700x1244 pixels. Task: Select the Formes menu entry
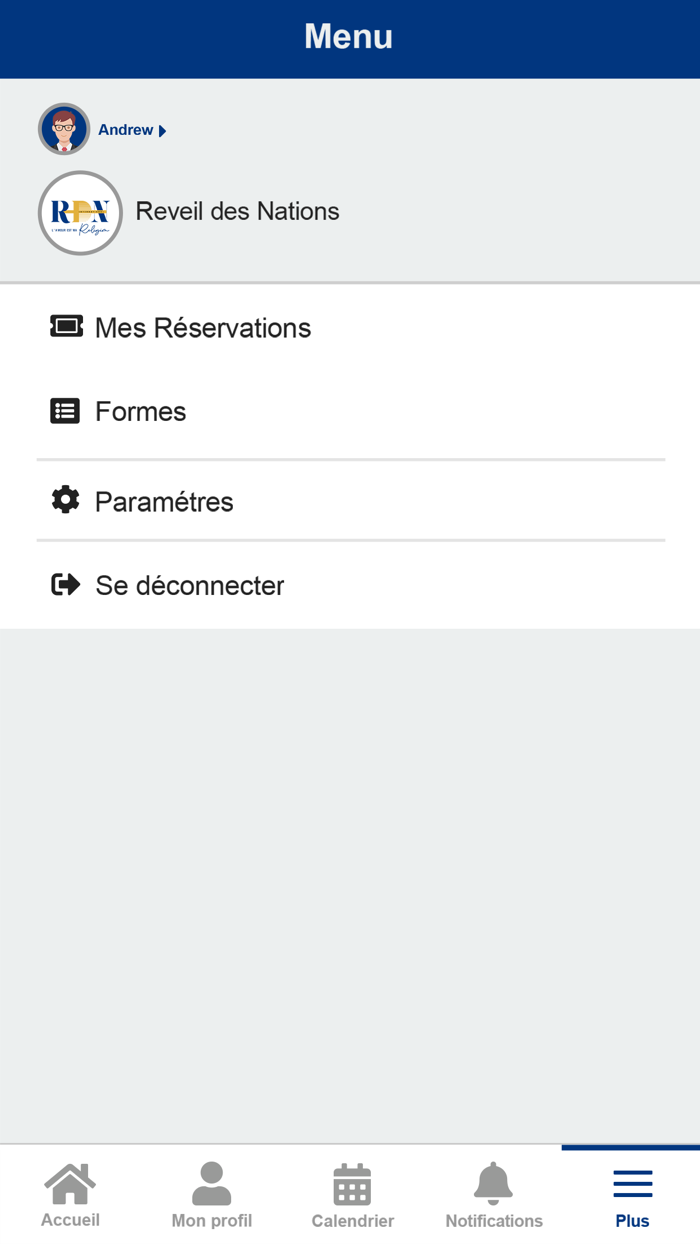(x=140, y=410)
